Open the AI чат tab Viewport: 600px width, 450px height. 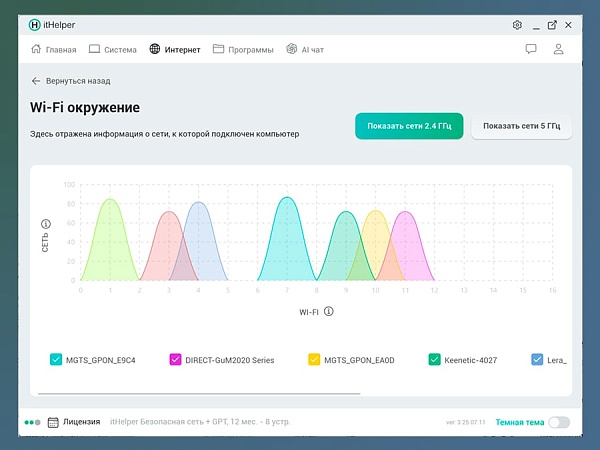click(x=305, y=49)
